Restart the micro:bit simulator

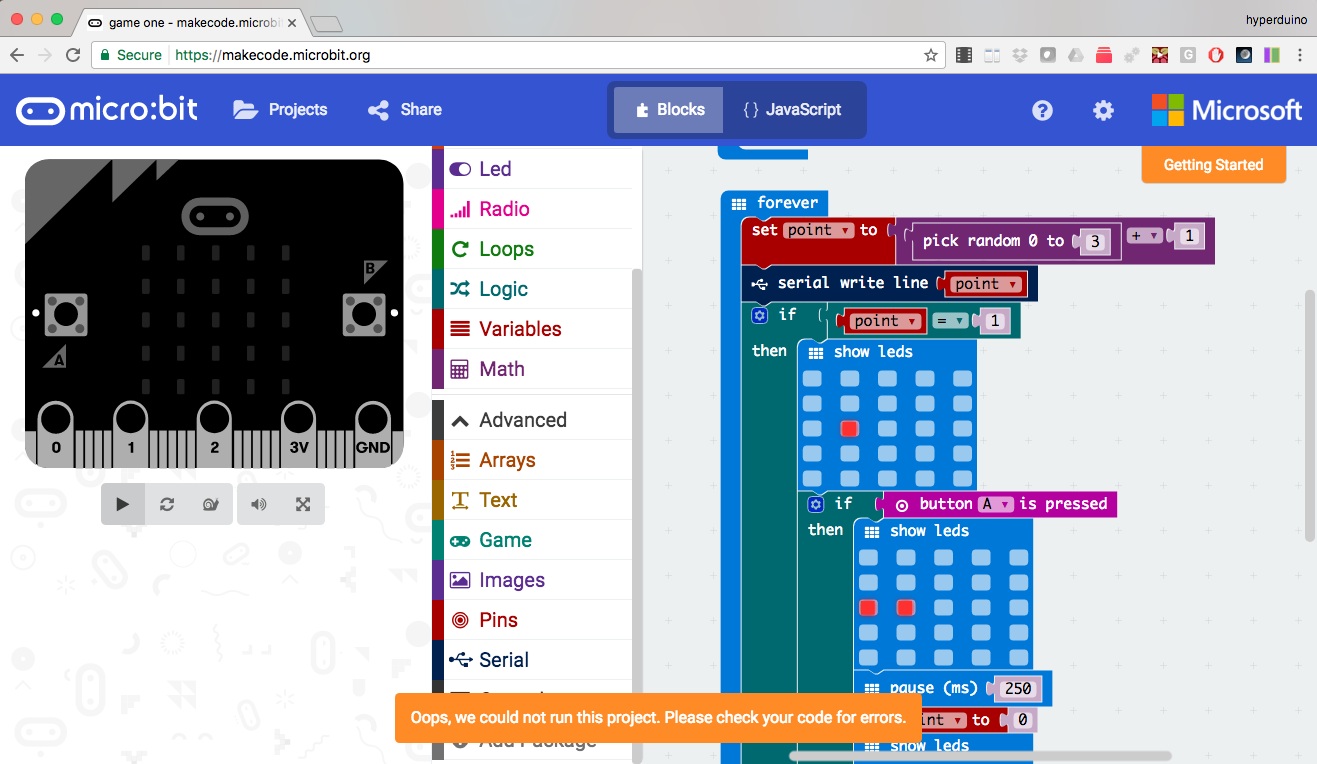coord(167,504)
